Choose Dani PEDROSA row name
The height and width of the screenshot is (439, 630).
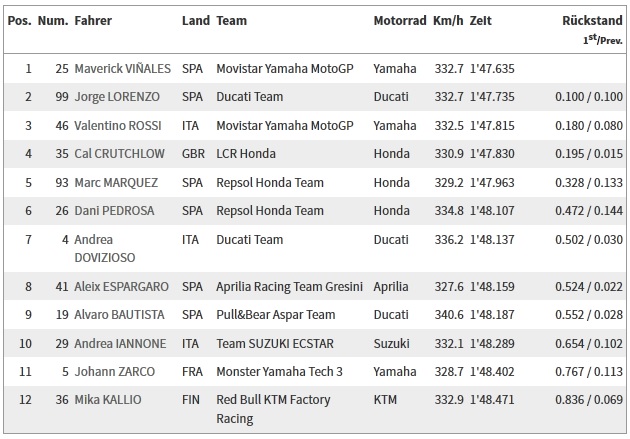pos(114,210)
